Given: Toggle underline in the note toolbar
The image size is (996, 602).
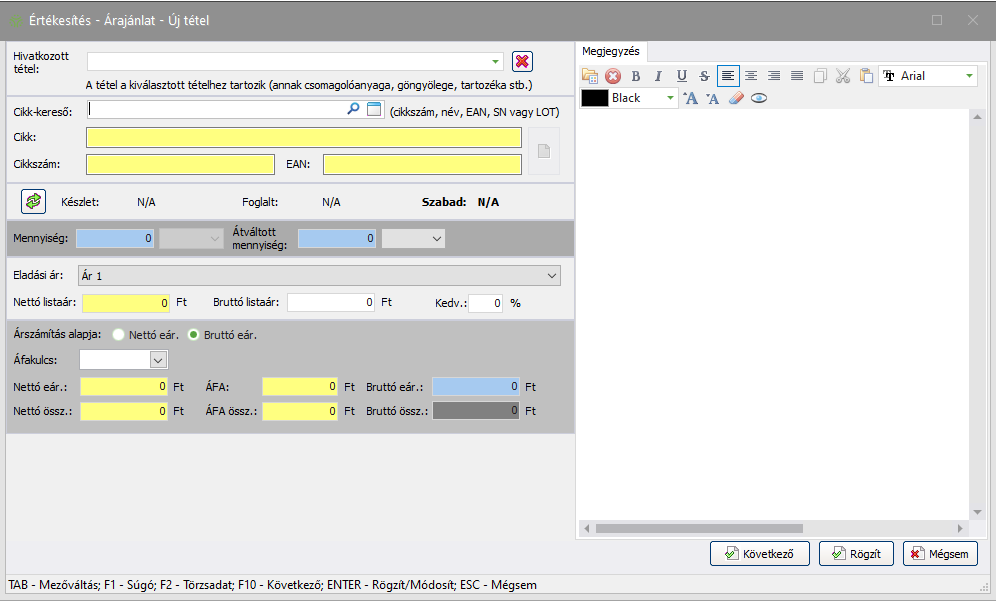Looking at the screenshot, I should (681, 76).
